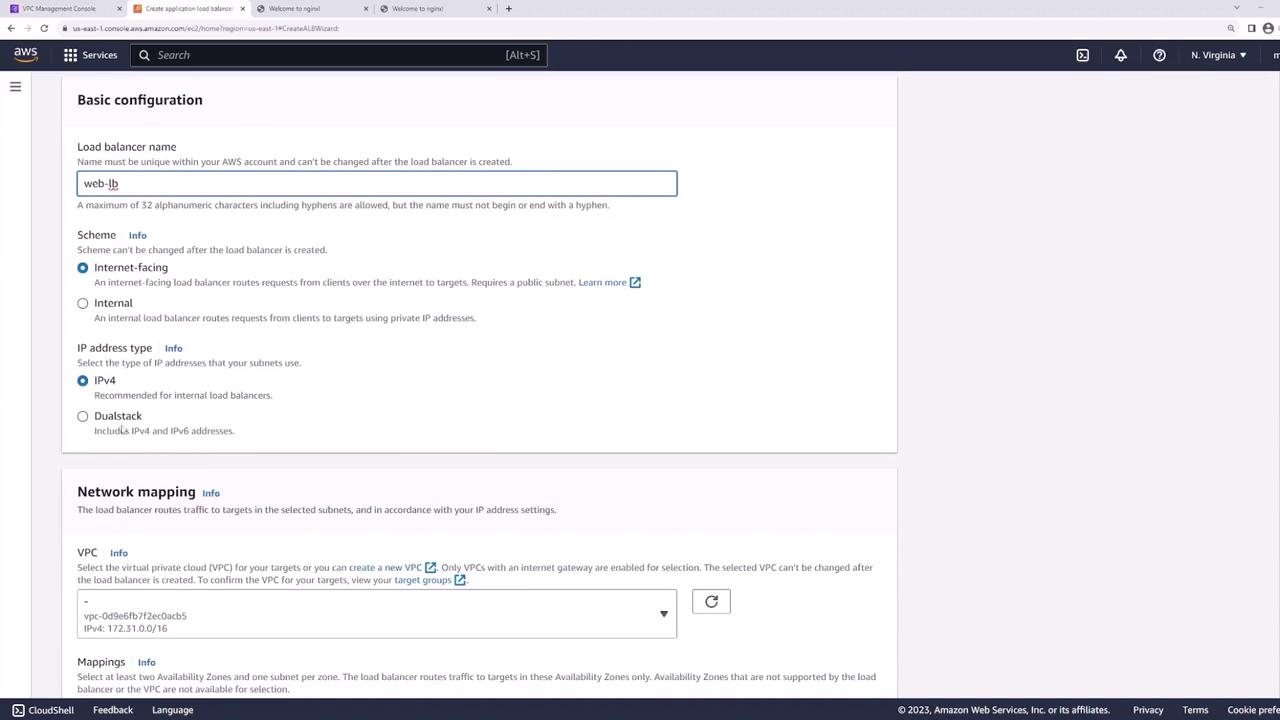
Task: Open the VPC Info link
Action: tap(118, 553)
